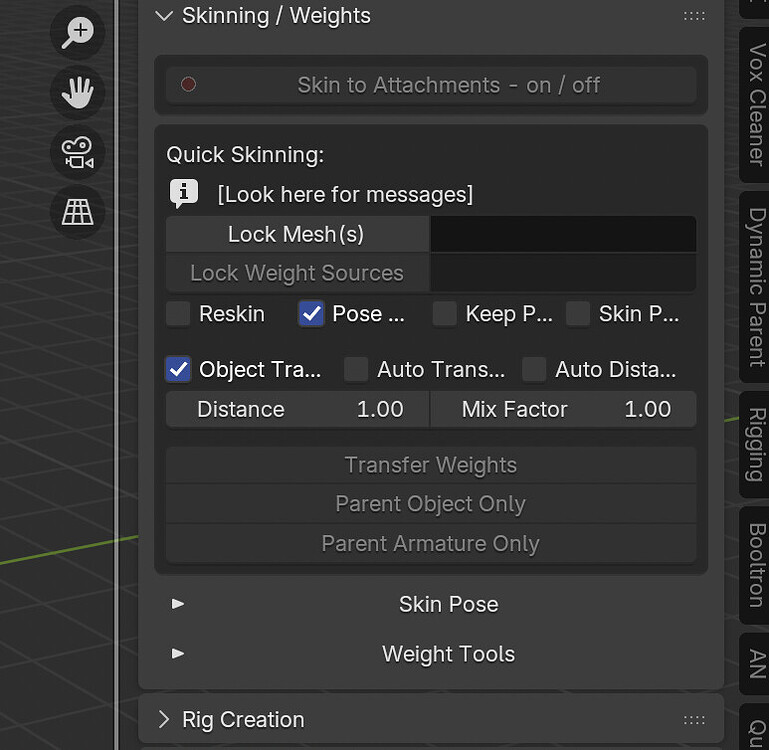Click the Lock Weight Sources button
Viewport: 769px width, 750px height.
coord(298,273)
